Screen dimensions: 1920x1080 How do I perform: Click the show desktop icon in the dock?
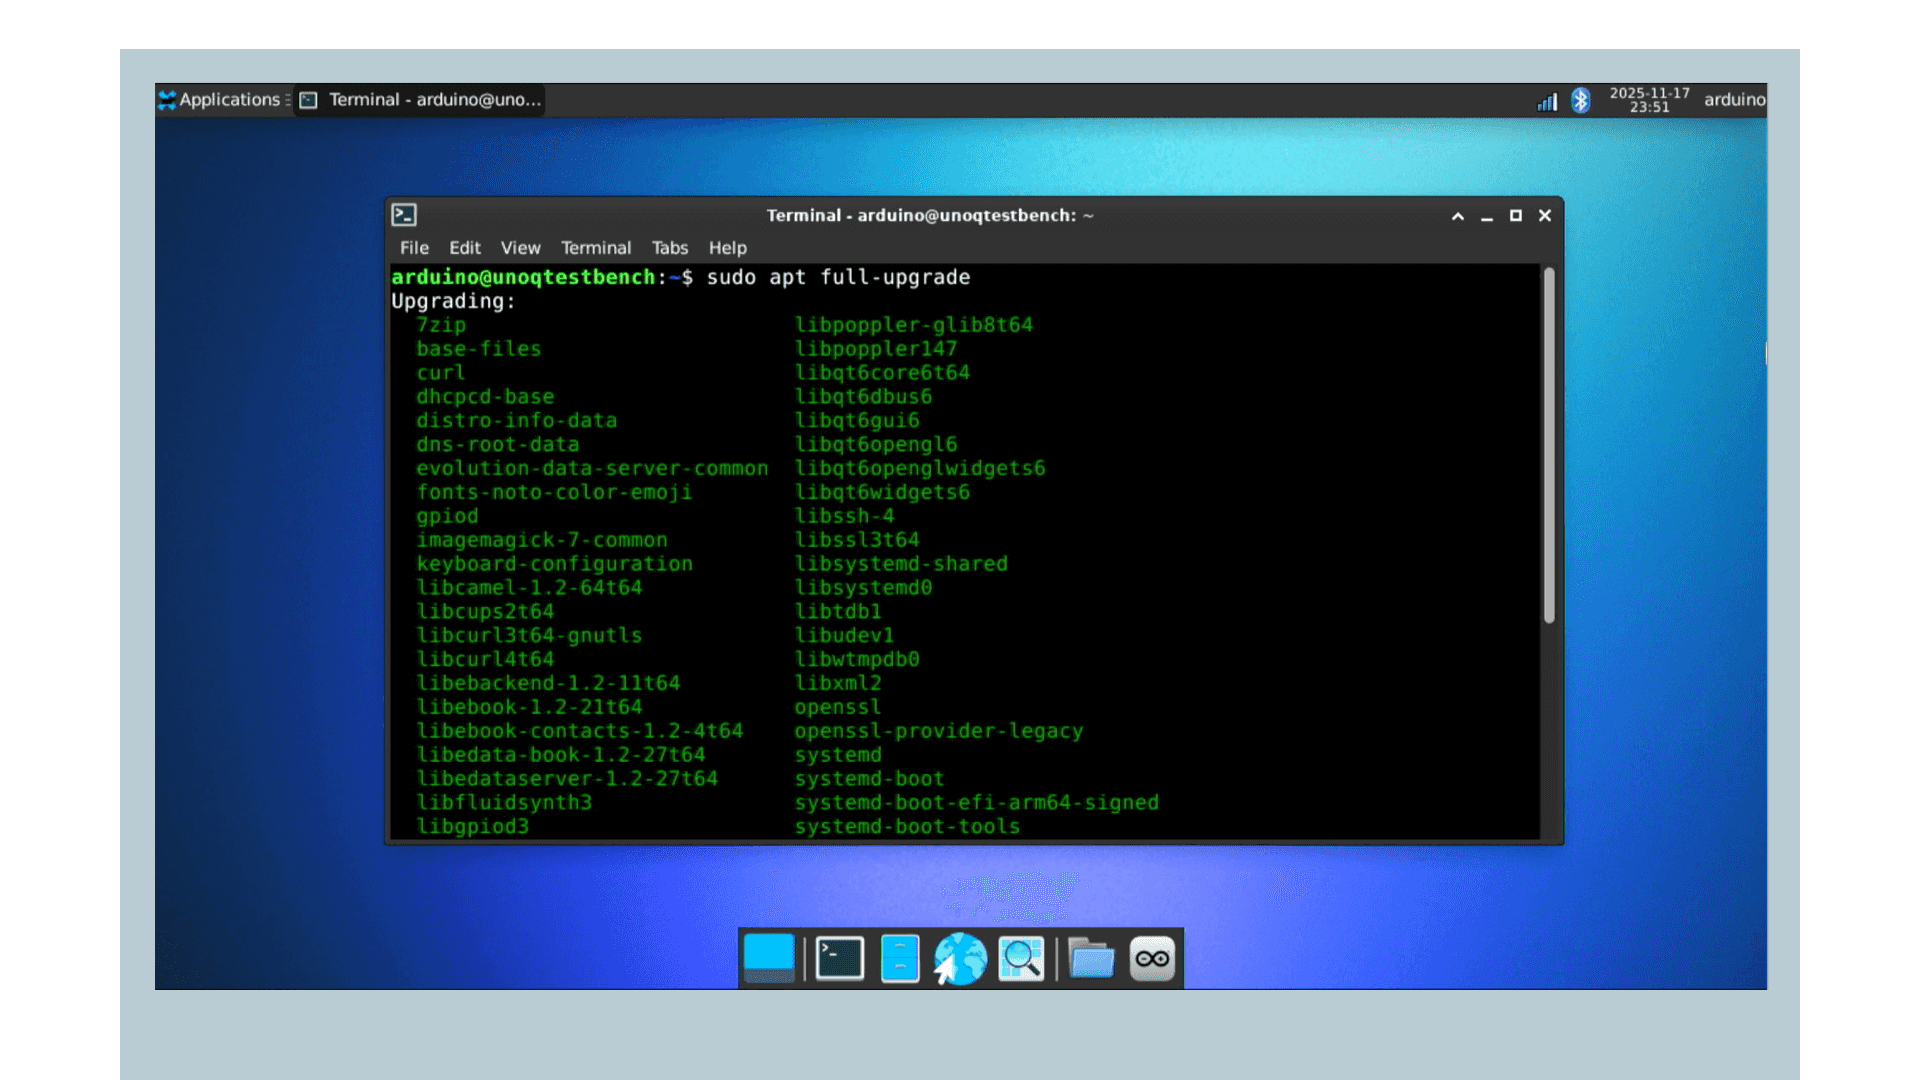pyautogui.click(x=769, y=958)
